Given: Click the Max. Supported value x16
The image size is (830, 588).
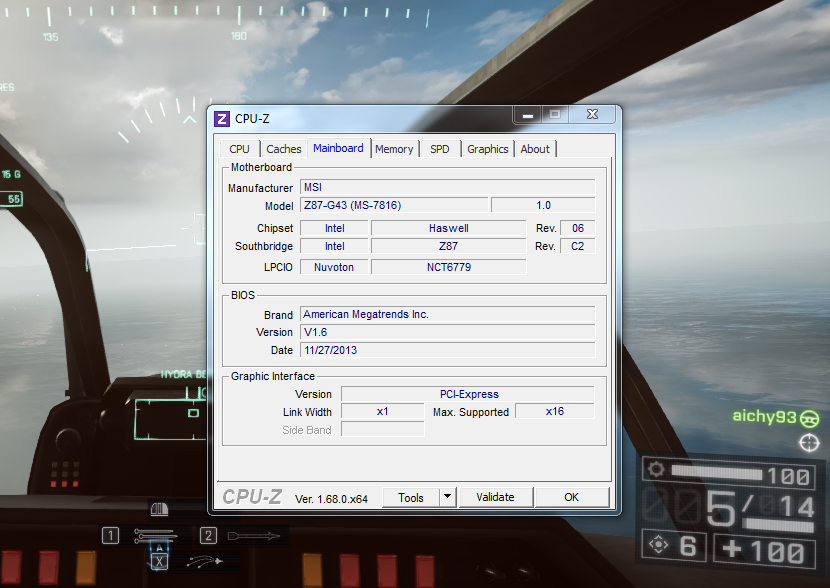Looking at the screenshot, I should coord(555,411).
